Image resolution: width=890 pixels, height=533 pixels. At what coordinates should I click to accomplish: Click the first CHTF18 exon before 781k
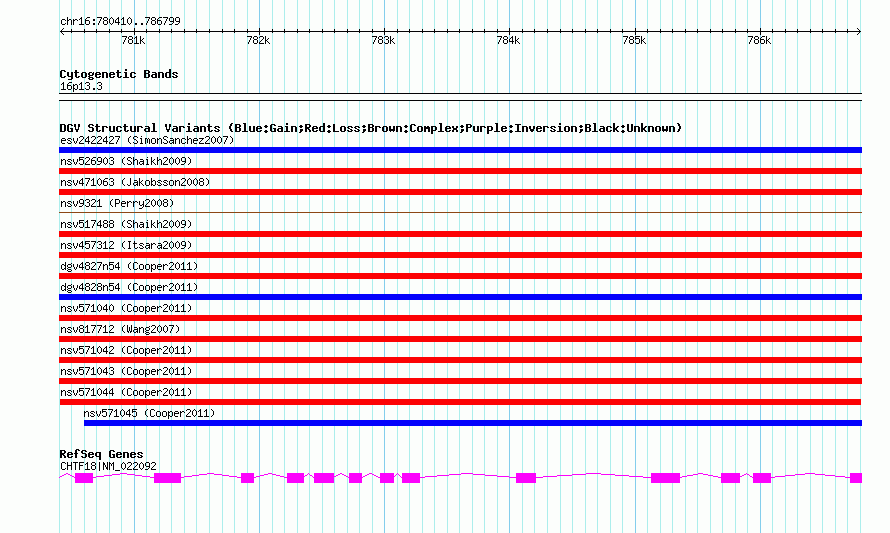[84, 478]
